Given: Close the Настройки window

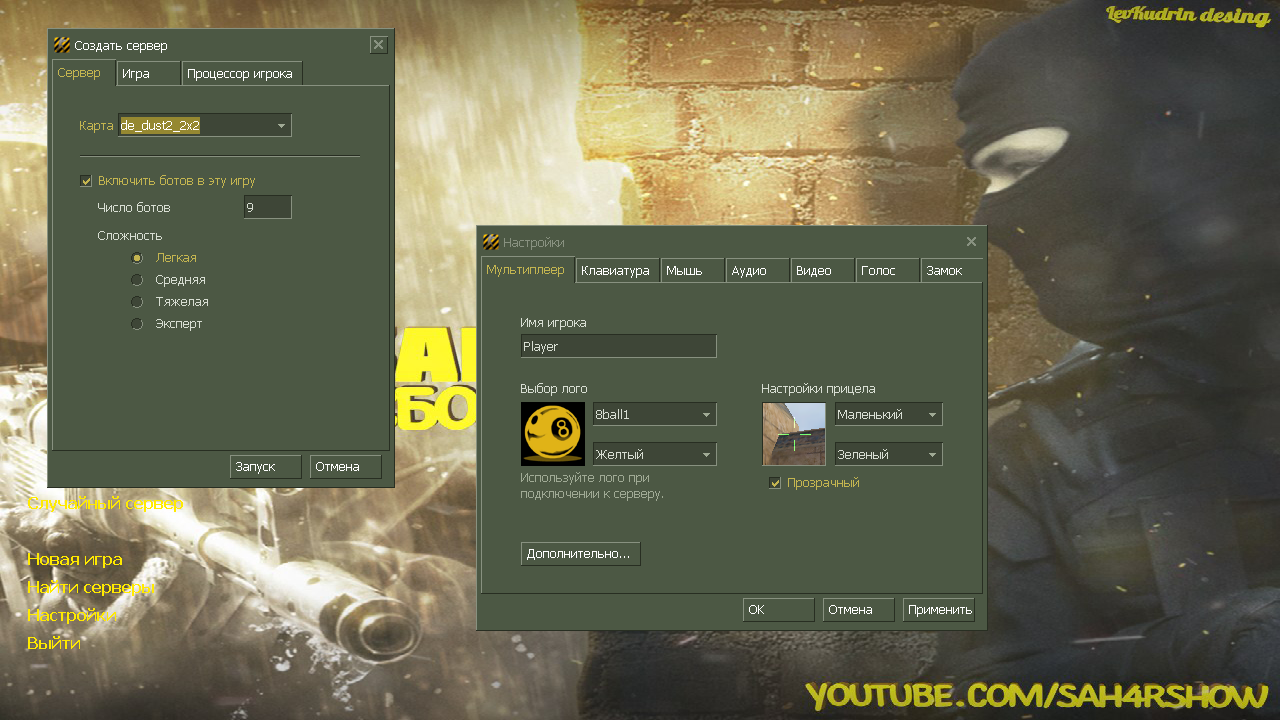Looking at the screenshot, I should coord(971,242).
